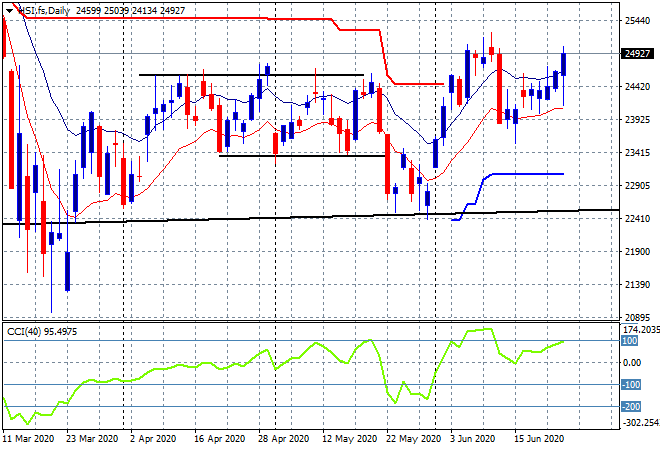Click the 23 Mar 2020 date label
This screenshot has height=450, width=660.
tap(92, 439)
